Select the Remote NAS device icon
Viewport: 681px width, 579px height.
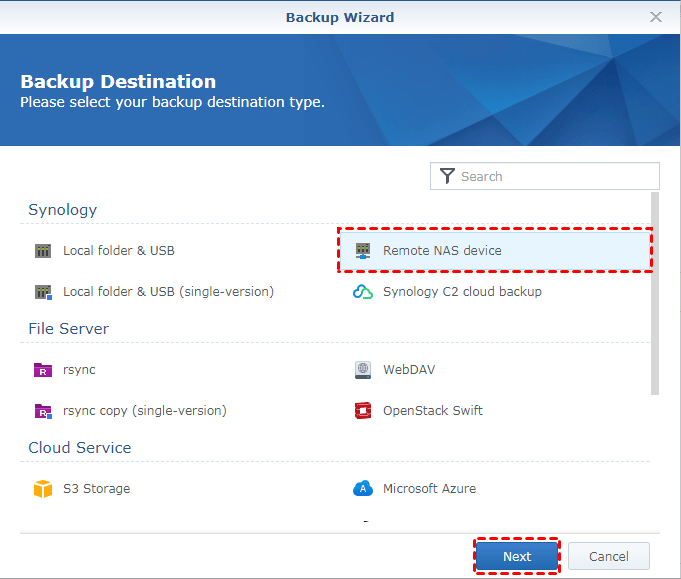[363, 251]
